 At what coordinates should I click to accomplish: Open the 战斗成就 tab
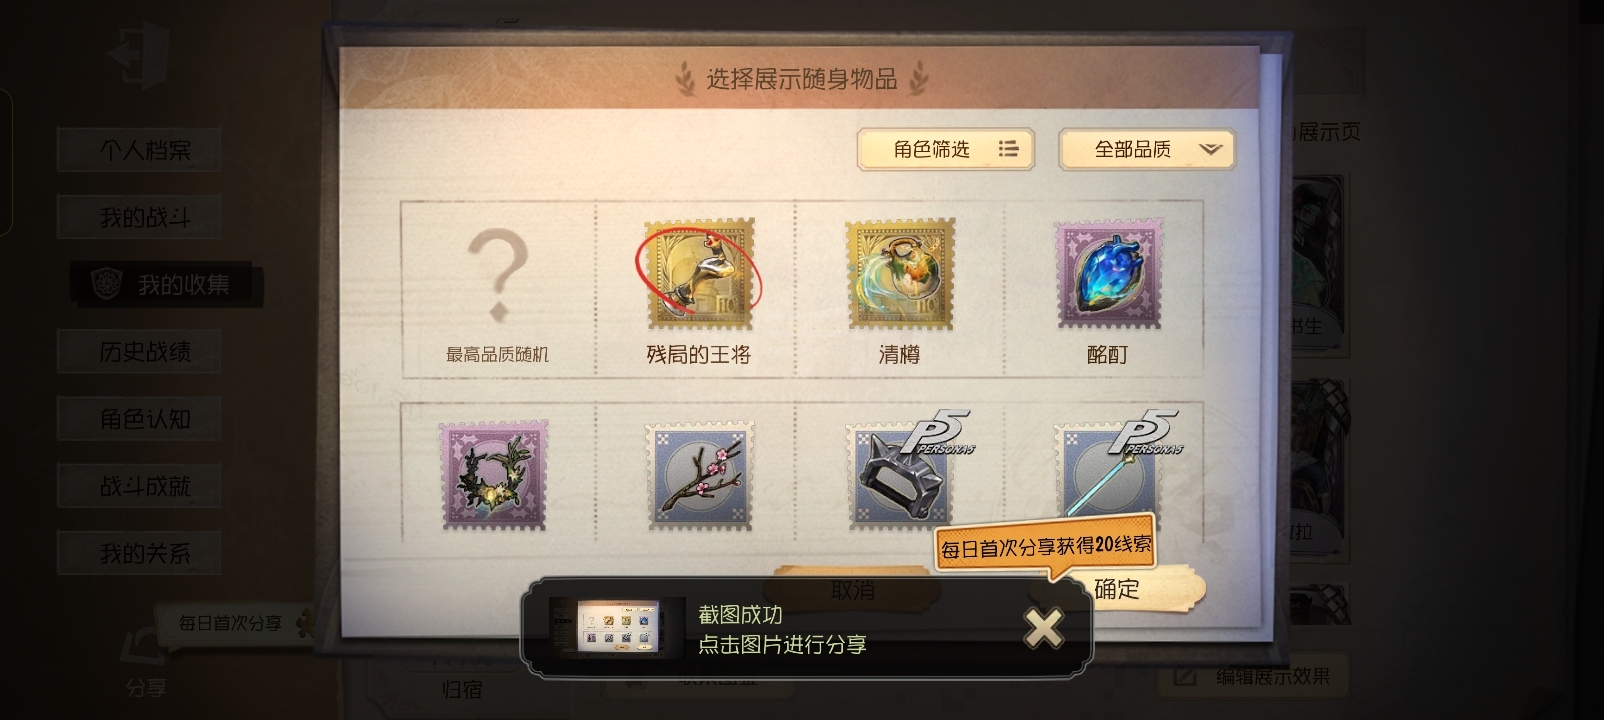point(144,486)
